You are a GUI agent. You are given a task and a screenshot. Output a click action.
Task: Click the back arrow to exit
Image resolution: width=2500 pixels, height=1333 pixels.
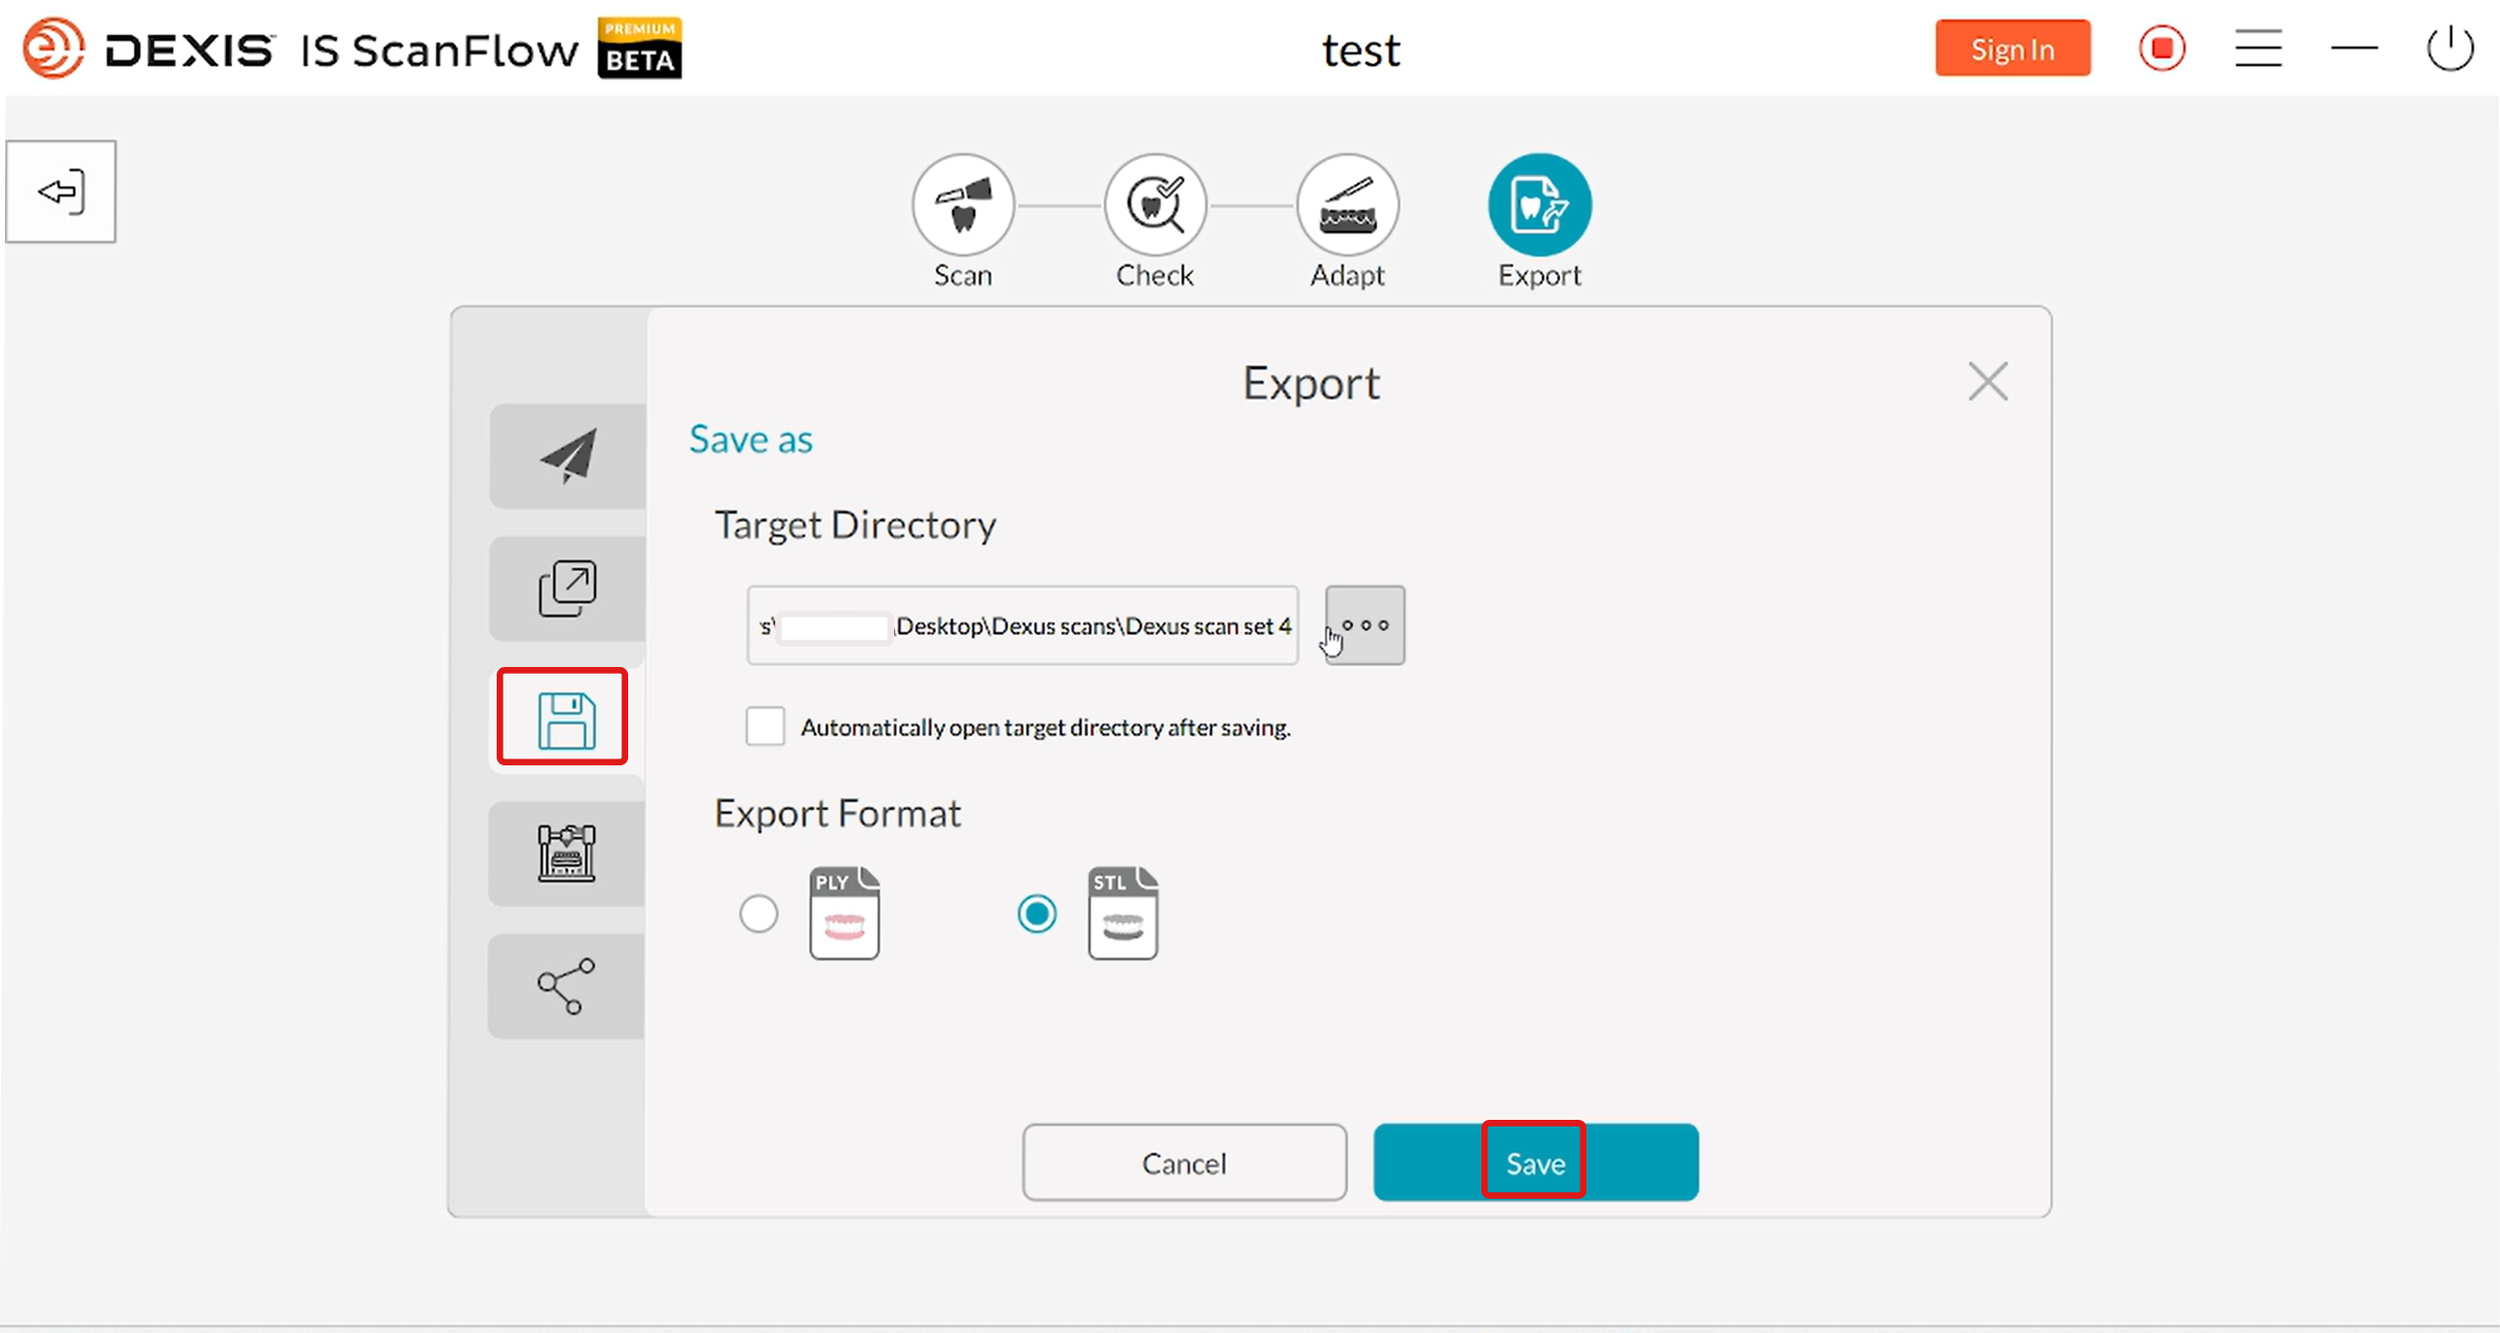tap(60, 191)
